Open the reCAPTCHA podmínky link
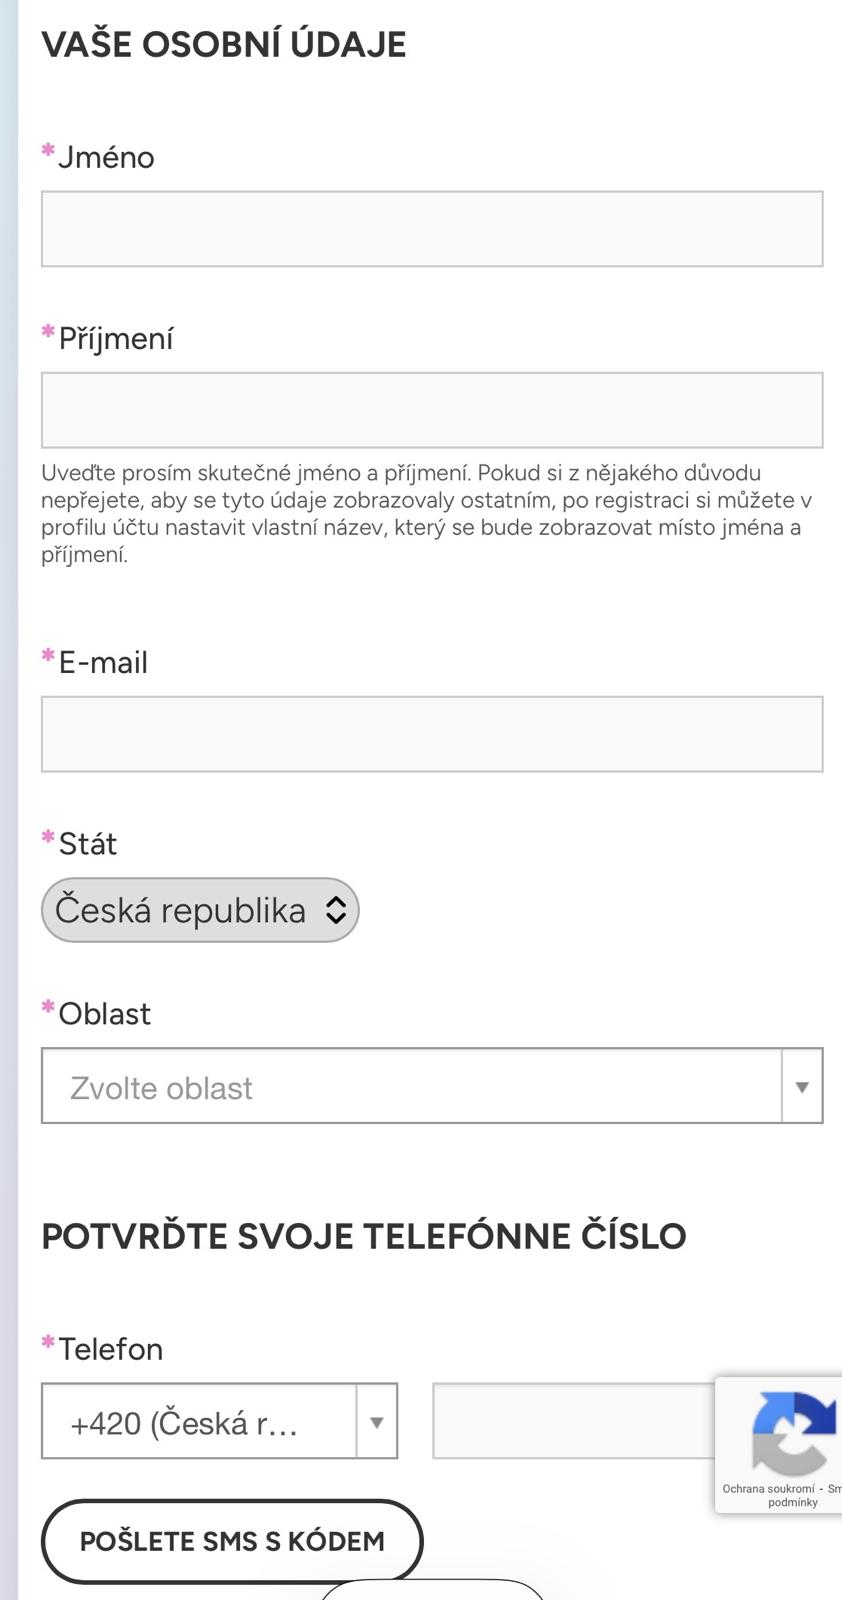842x1600 pixels. click(793, 1502)
